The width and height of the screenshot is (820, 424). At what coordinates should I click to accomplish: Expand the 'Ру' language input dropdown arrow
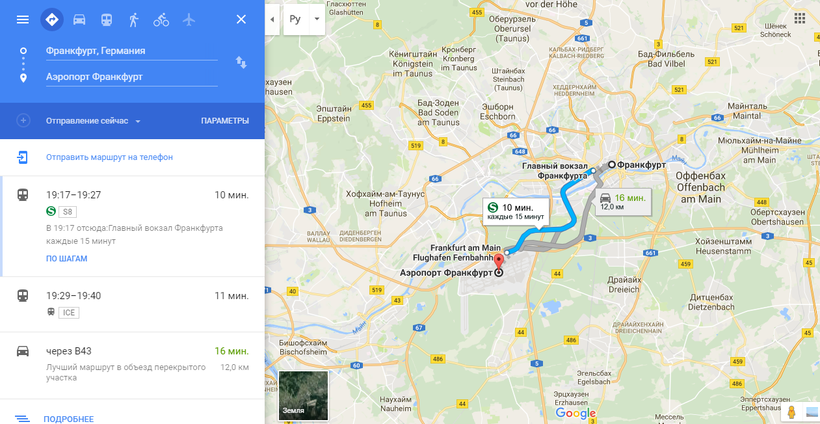click(316, 19)
